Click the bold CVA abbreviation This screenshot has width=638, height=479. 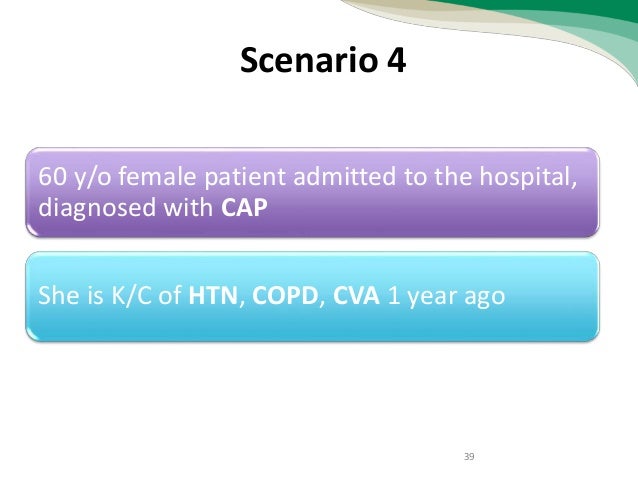(356, 295)
